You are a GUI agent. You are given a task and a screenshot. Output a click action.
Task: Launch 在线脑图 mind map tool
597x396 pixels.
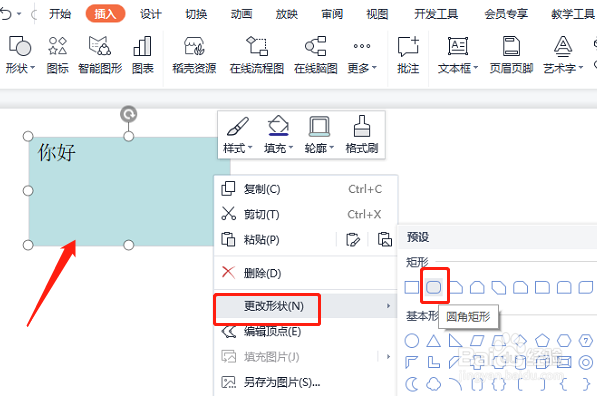click(316, 55)
